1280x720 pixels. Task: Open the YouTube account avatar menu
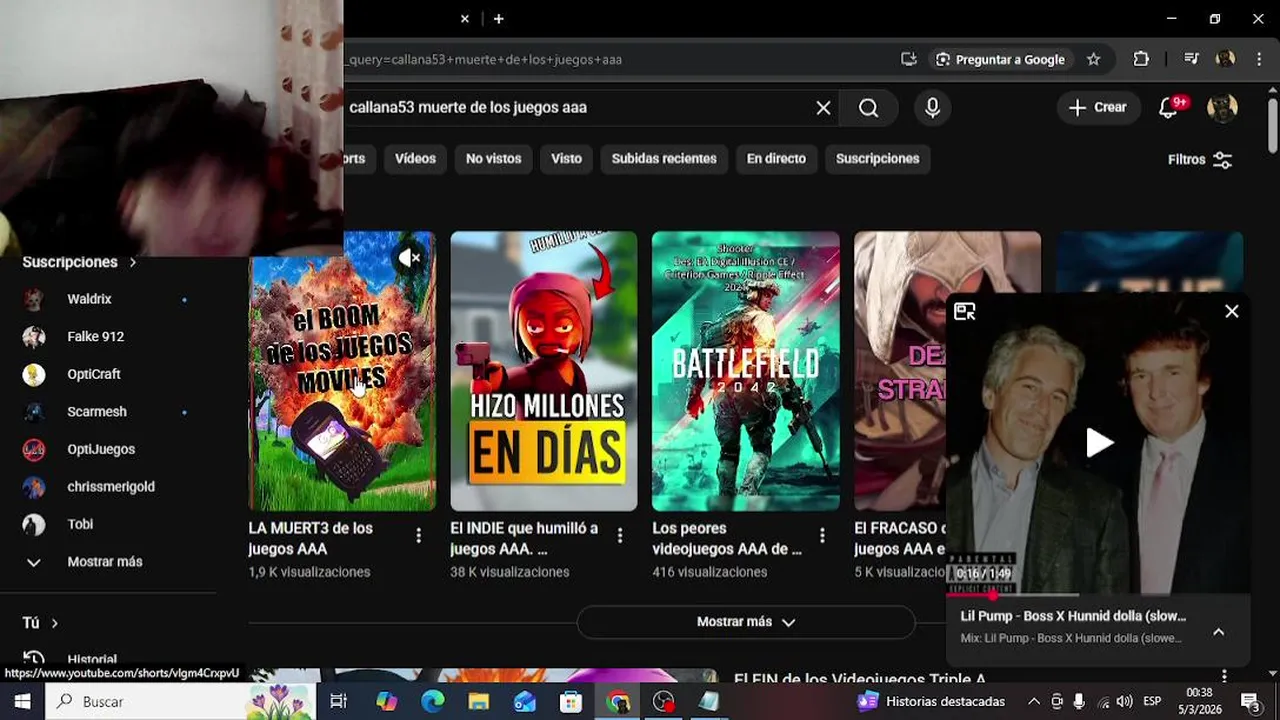click(x=1222, y=107)
